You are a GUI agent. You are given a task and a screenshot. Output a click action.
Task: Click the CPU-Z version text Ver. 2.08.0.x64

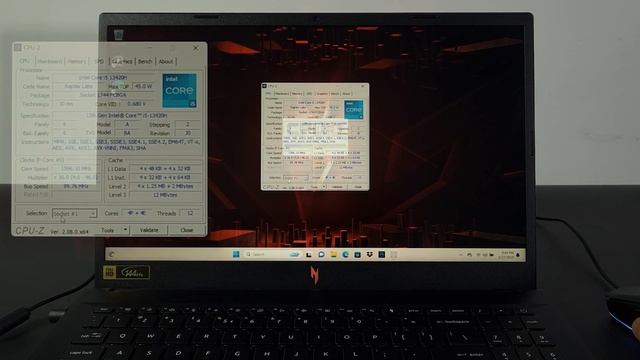tap(69, 231)
